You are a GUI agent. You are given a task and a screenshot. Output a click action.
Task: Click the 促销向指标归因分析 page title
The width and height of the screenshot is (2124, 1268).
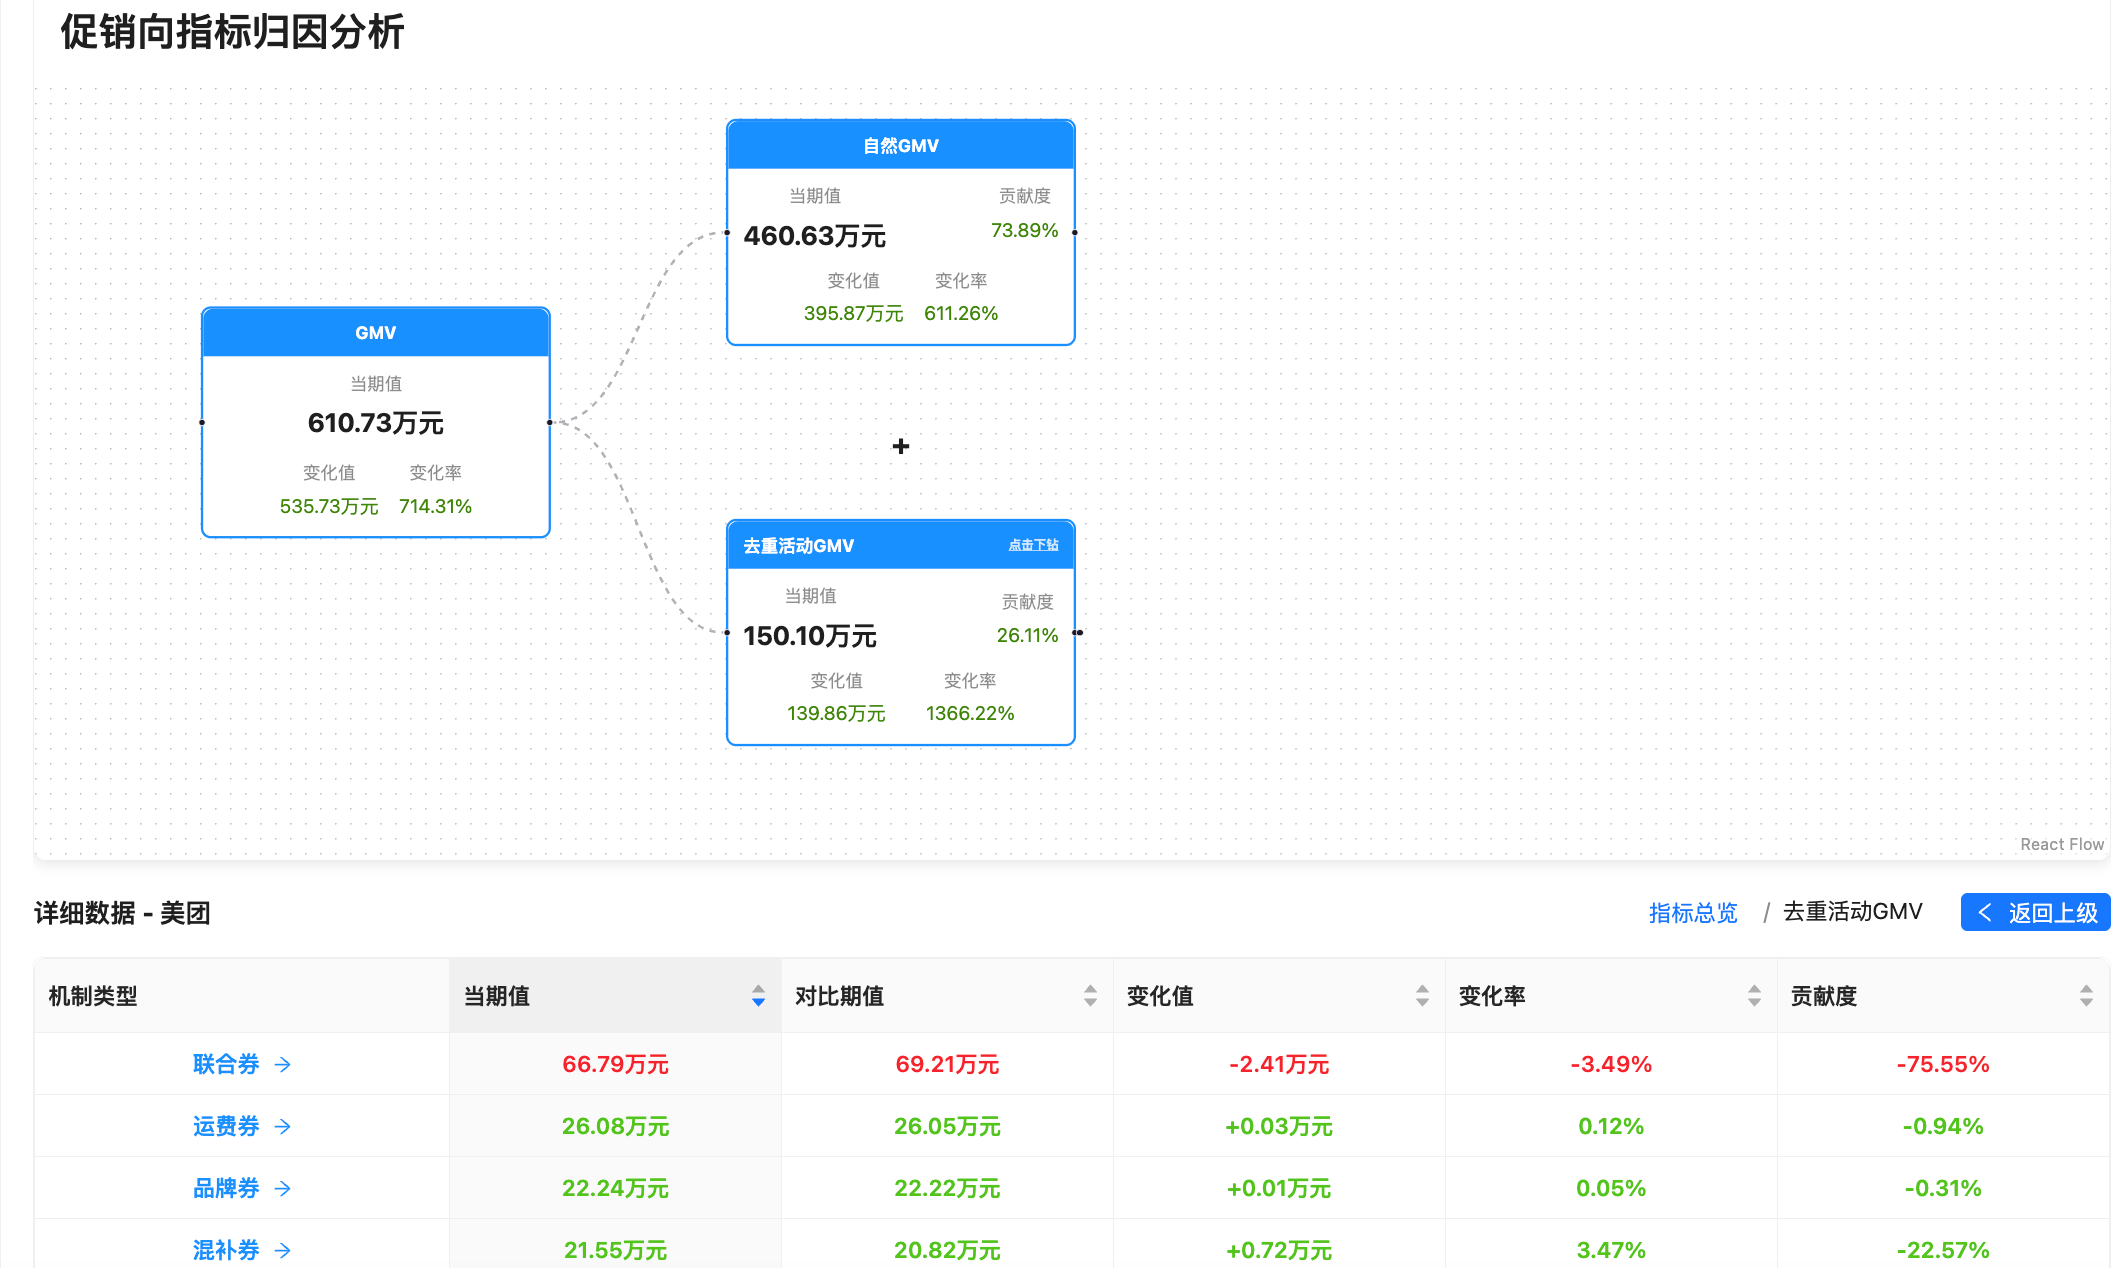[232, 32]
